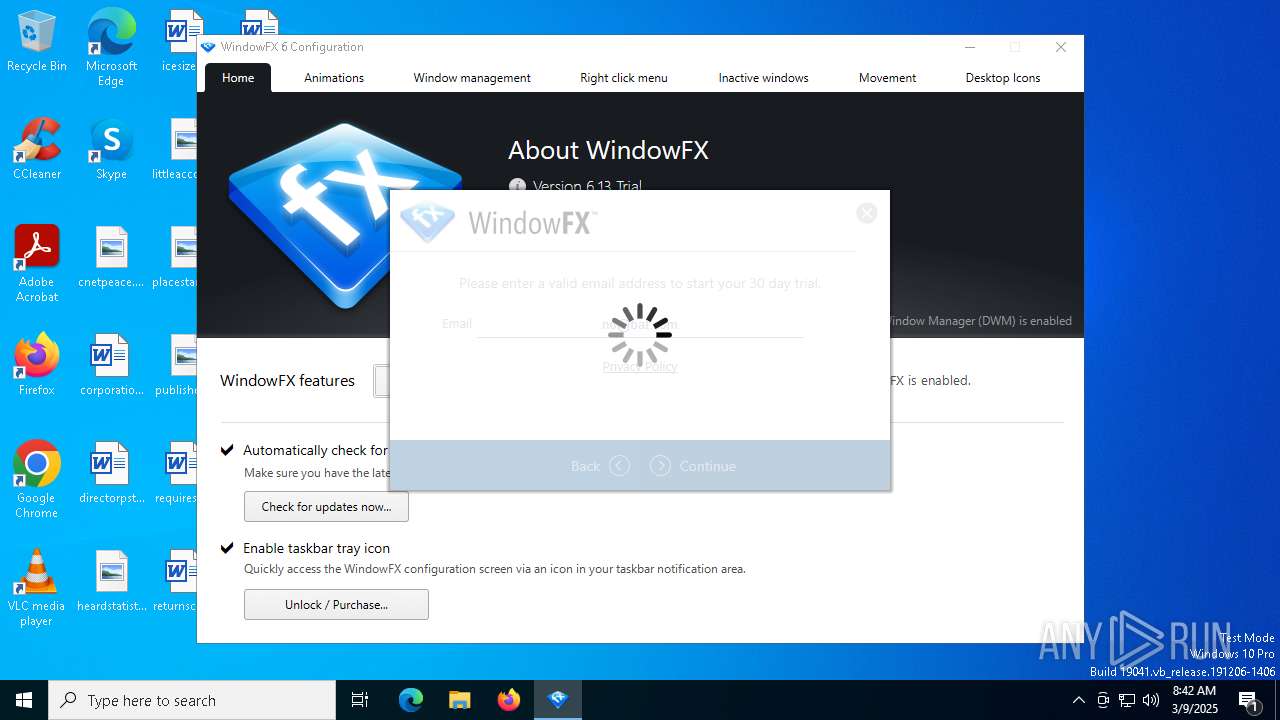1280x720 pixels.
Task: Click the taskbar search box
Action: point(192,700)
